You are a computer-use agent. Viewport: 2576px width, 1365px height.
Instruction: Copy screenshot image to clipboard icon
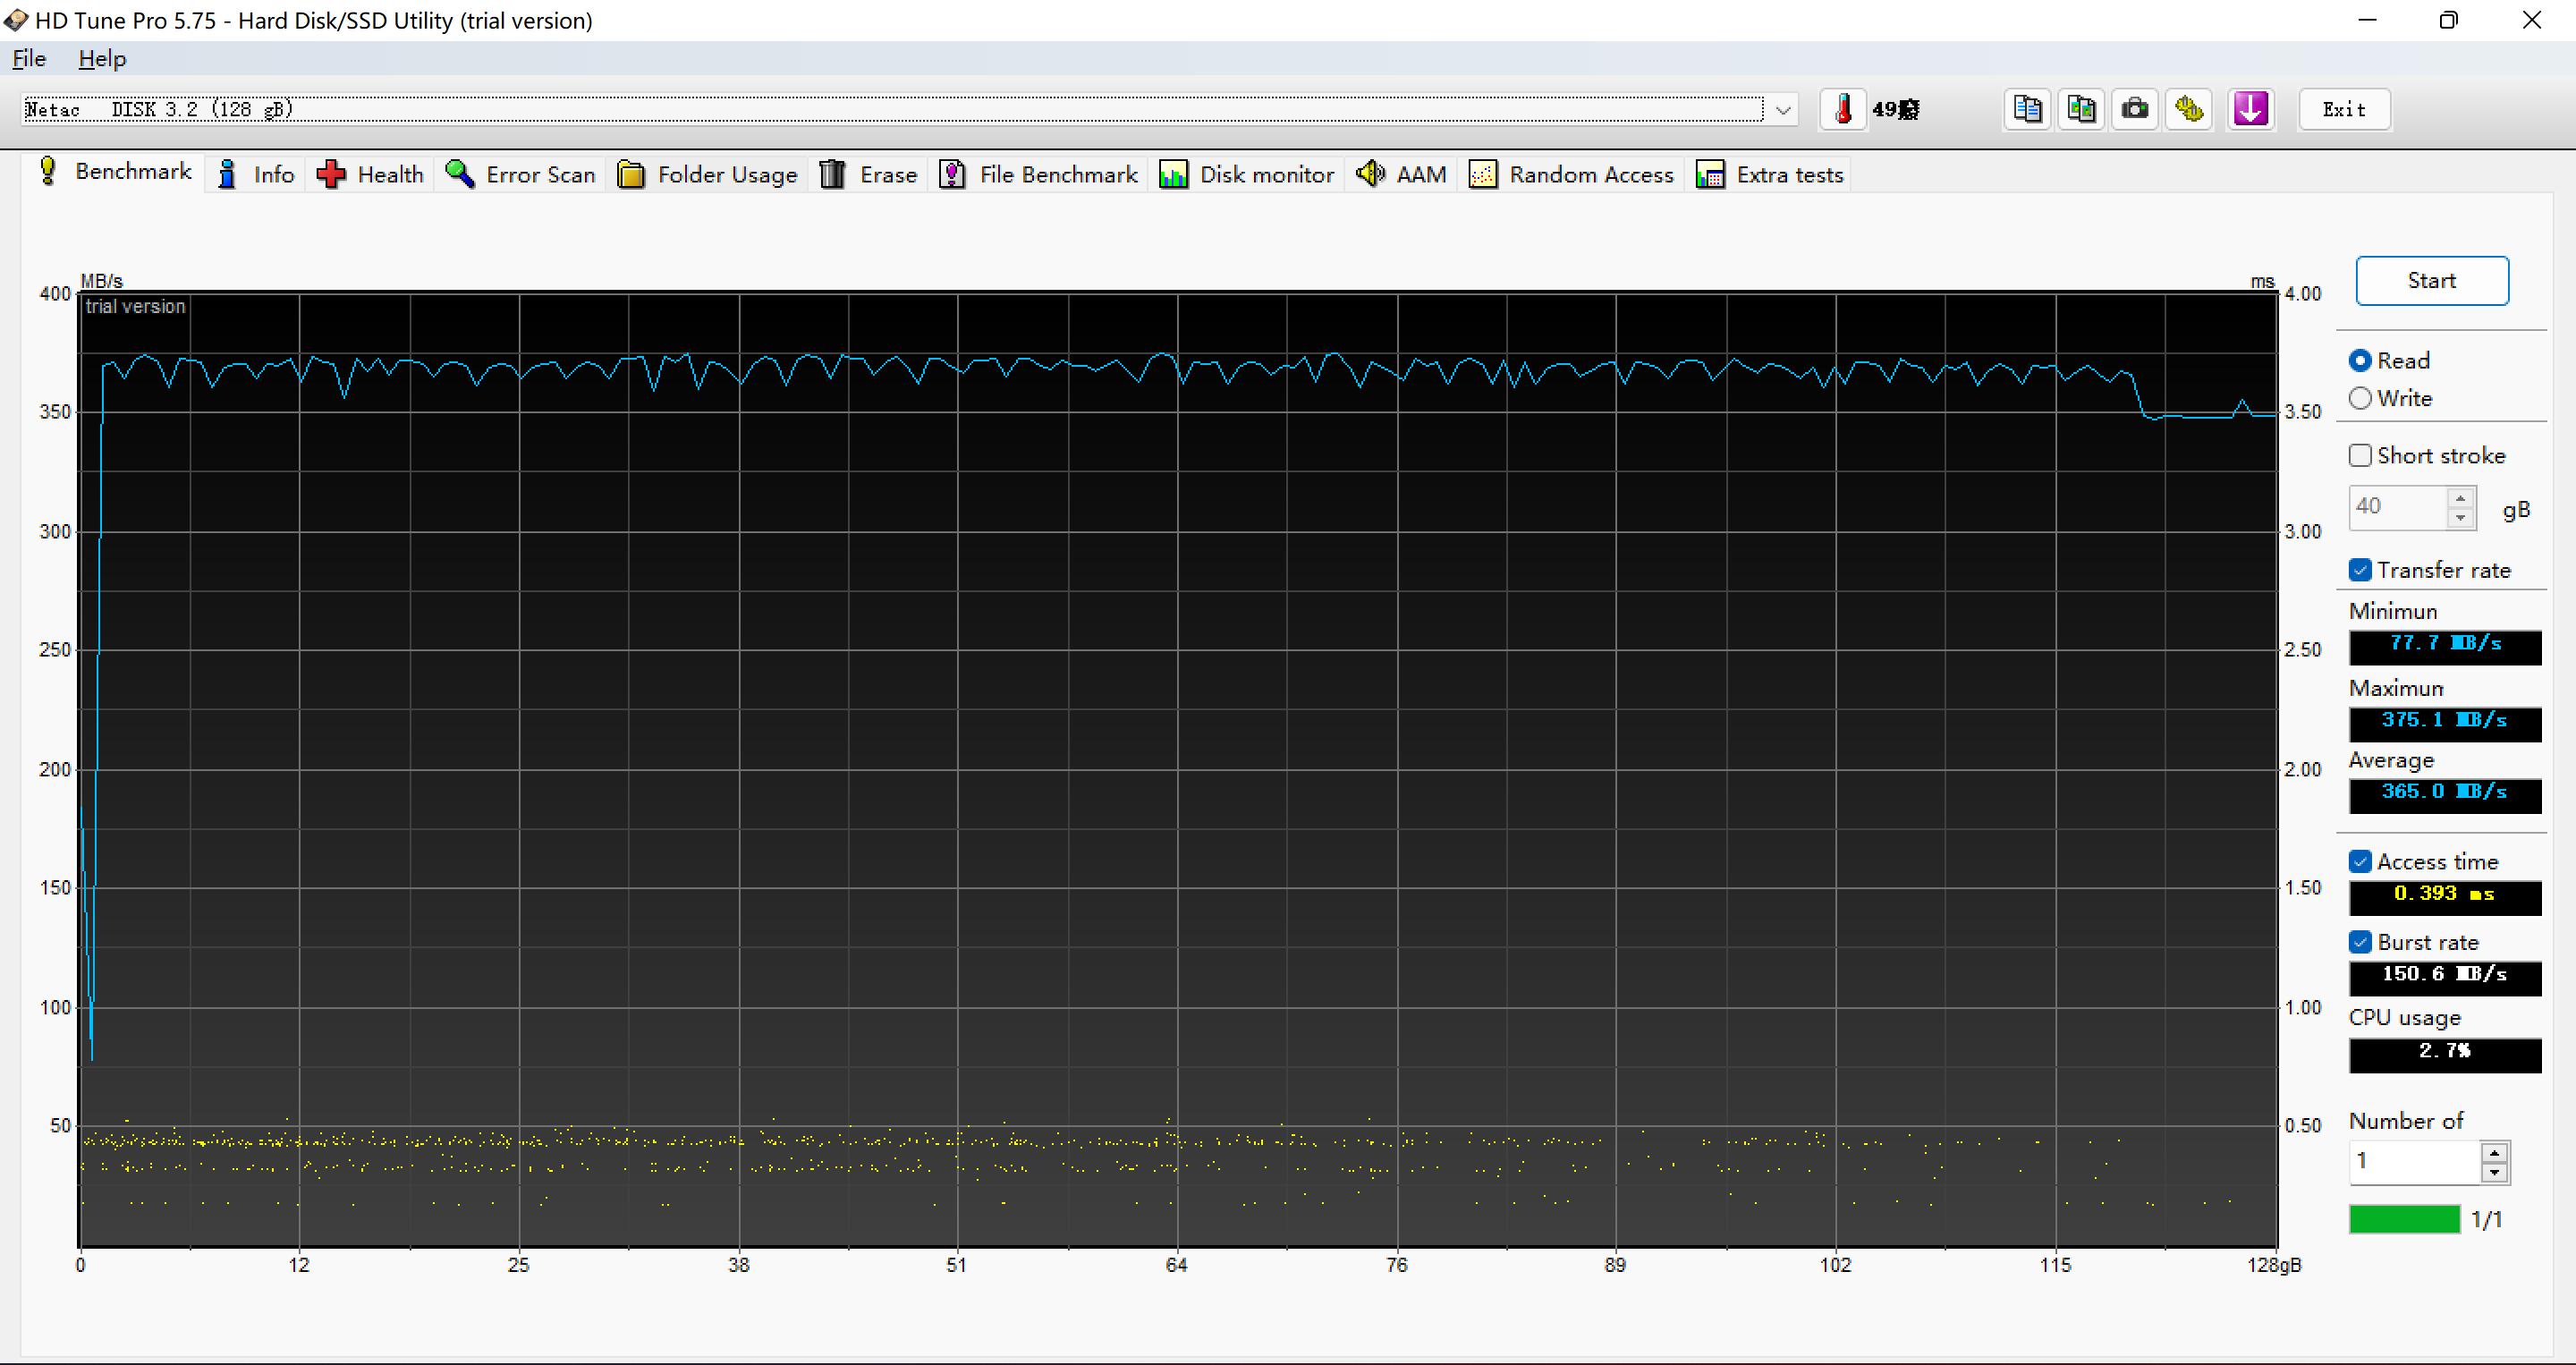click(x=2081, y=109)
